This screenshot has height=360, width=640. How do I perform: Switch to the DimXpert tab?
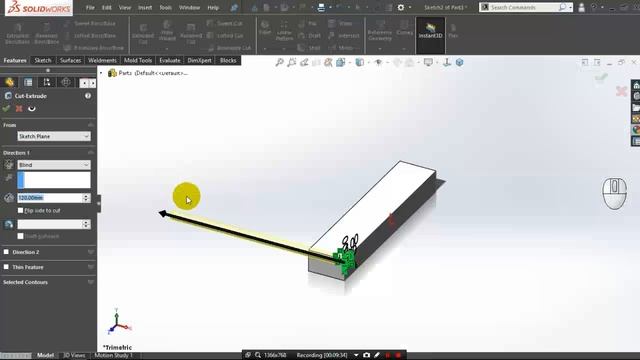(x=200, y=60)
